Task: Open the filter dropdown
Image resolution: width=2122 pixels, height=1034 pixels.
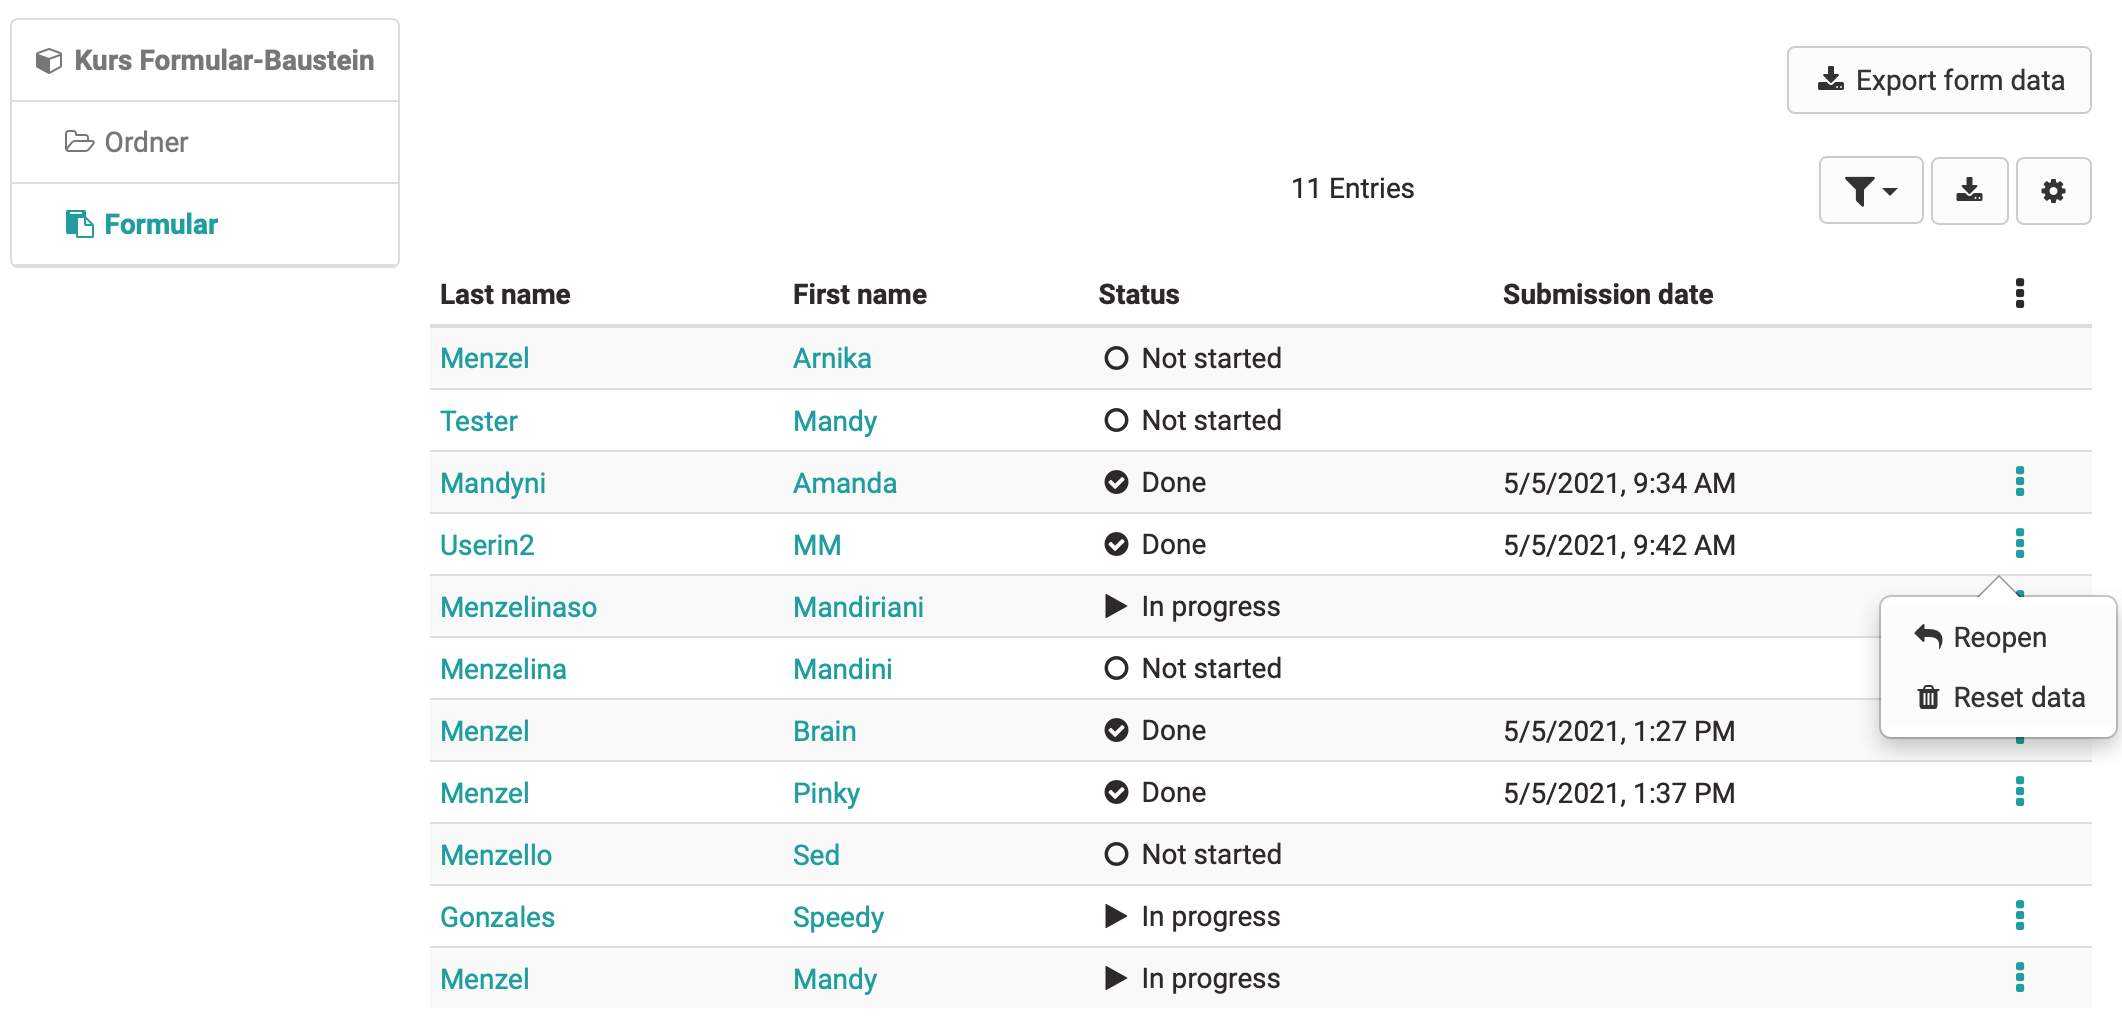Action: pos(1870,190)
